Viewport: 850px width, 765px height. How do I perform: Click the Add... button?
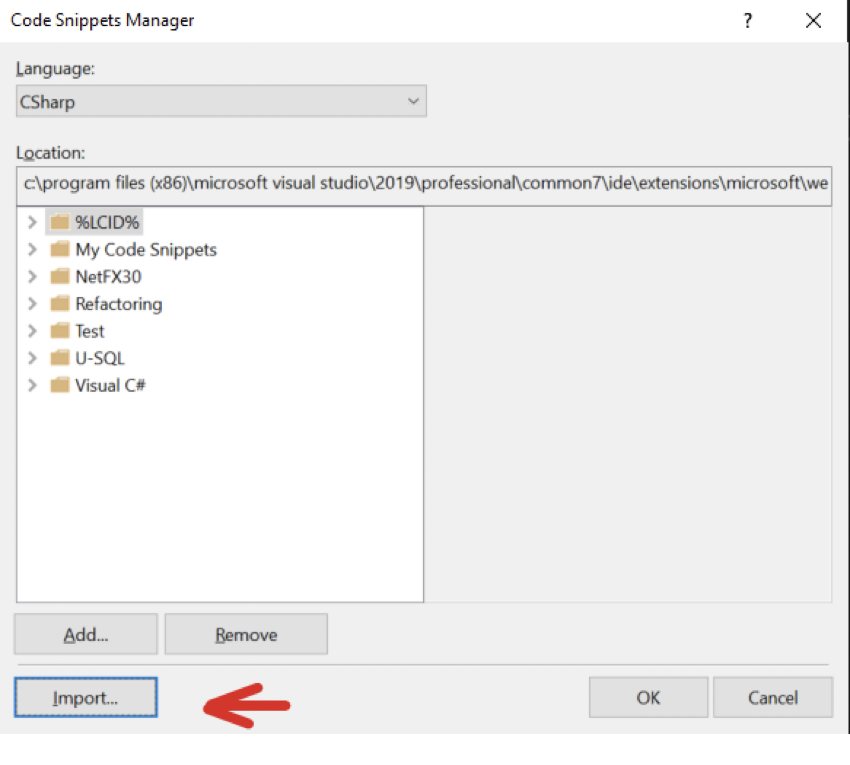[x=86, y=634]
